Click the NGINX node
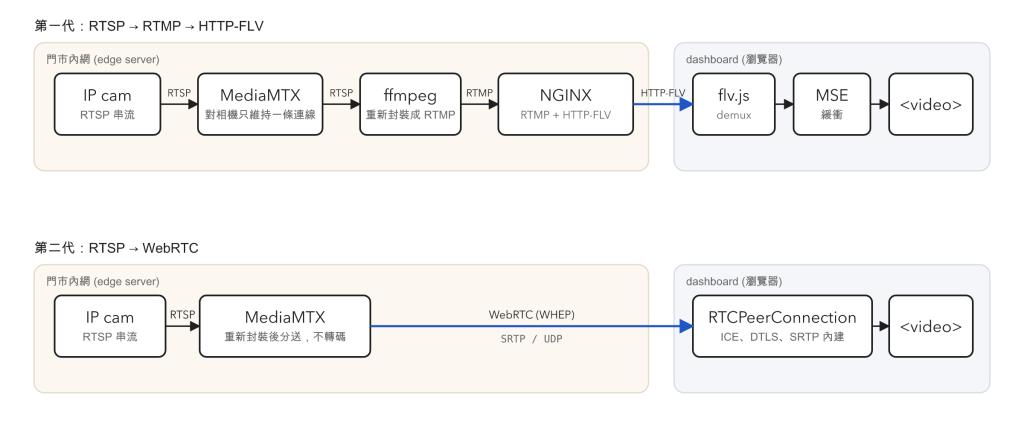Screen dimensions: 1024x444 coord(566,104)
